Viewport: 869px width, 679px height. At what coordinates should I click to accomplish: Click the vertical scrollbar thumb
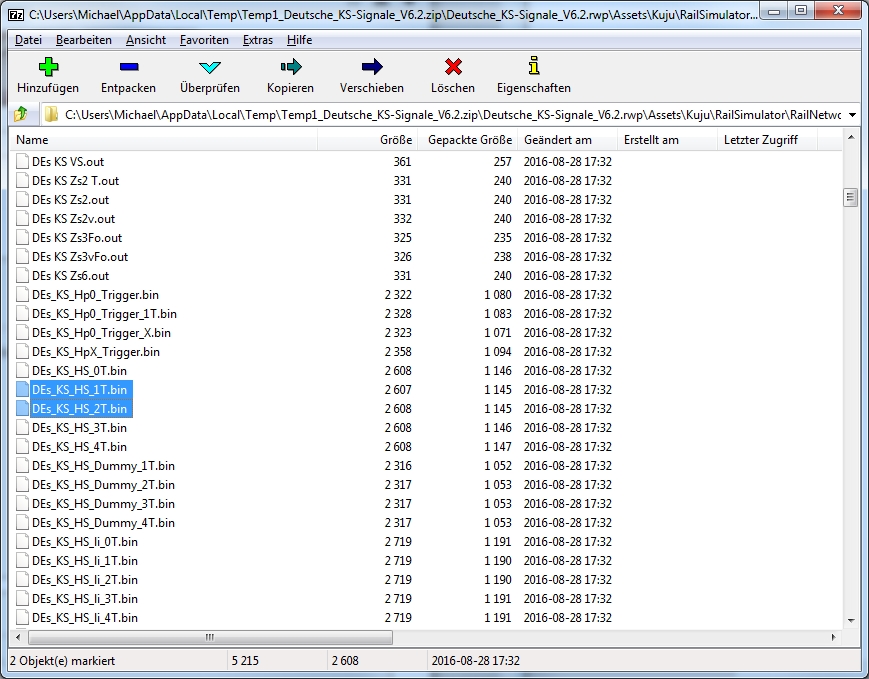(x=850, y=197)
